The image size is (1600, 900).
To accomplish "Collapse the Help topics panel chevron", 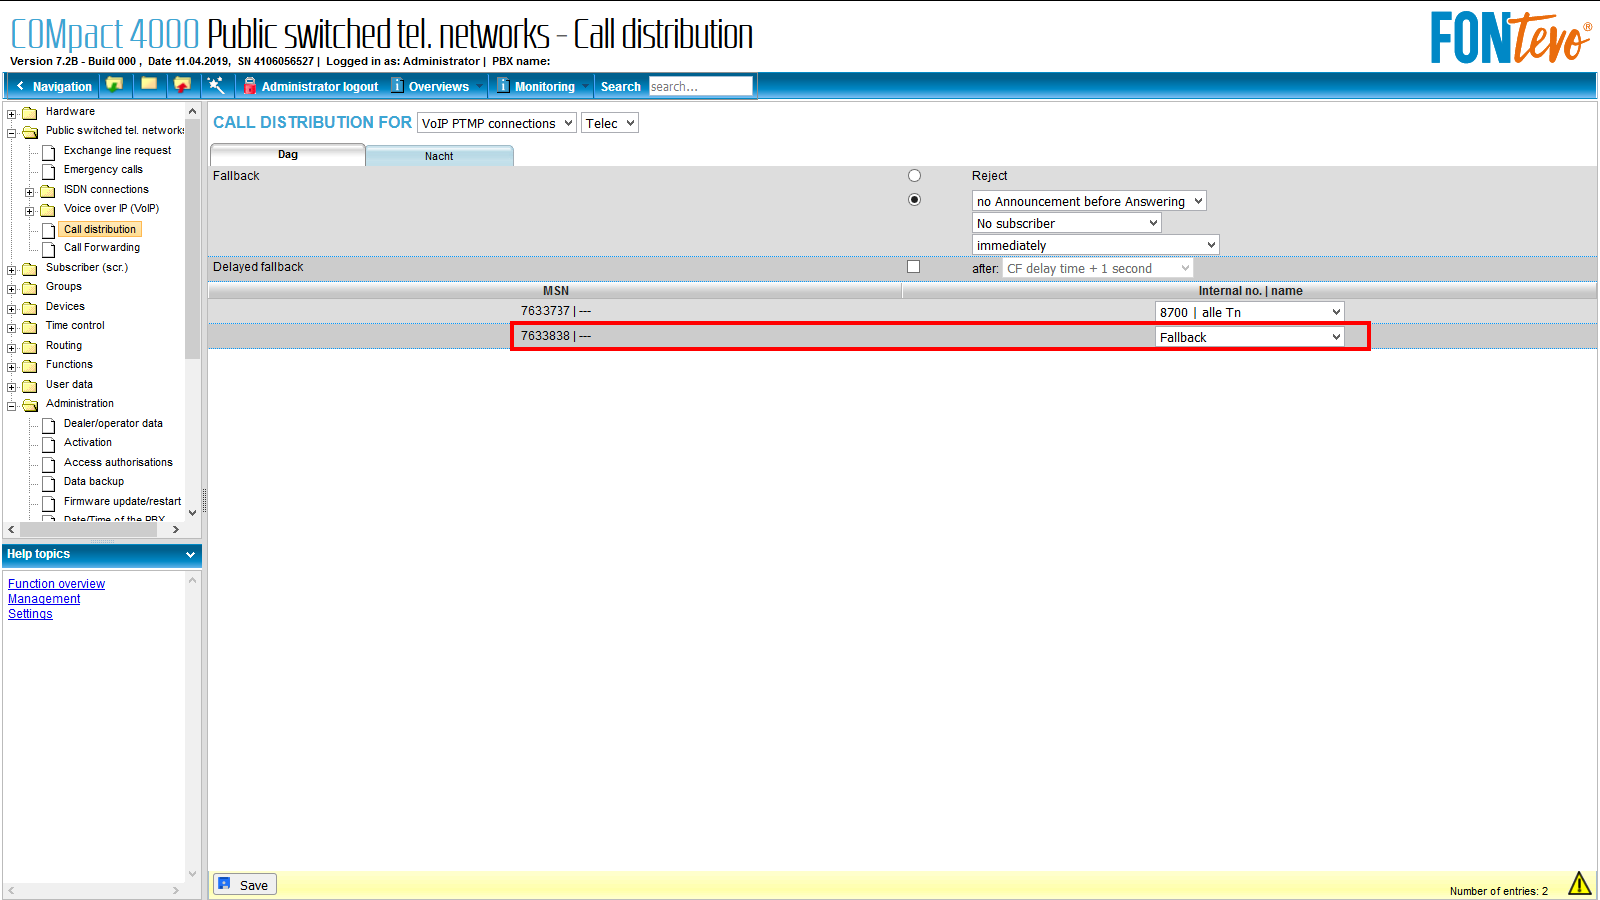I will [190, 555].
